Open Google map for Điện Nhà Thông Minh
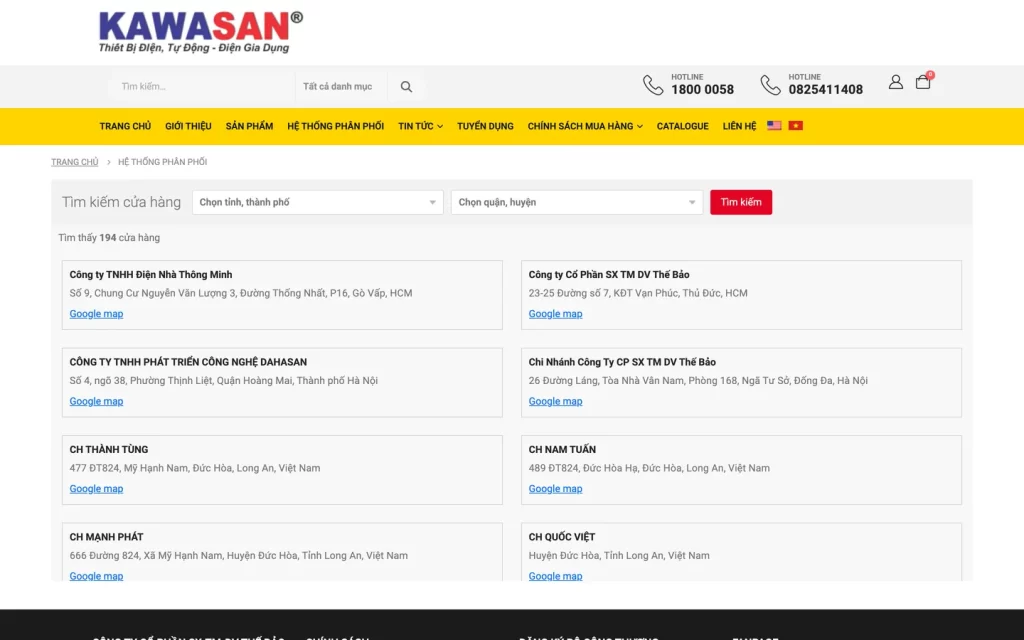Image resolution: width=1024 pixels, height=640 pixels. point(96,314)
